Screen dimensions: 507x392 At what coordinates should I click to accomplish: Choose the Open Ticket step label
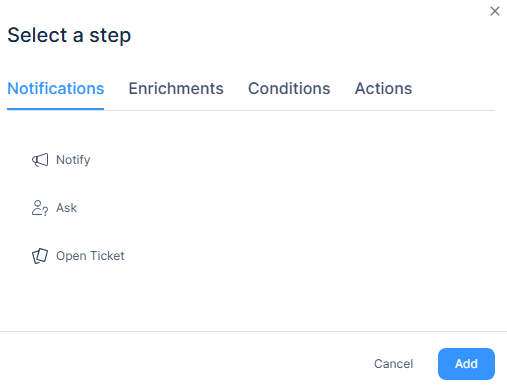click(x=90, y=256)
